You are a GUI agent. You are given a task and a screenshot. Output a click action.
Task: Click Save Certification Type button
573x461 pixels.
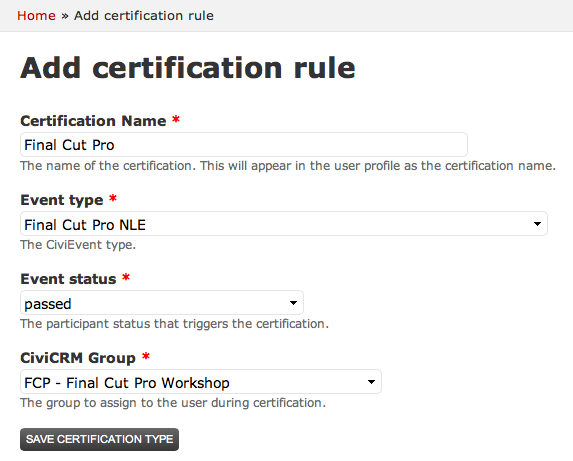pos(99,439)
